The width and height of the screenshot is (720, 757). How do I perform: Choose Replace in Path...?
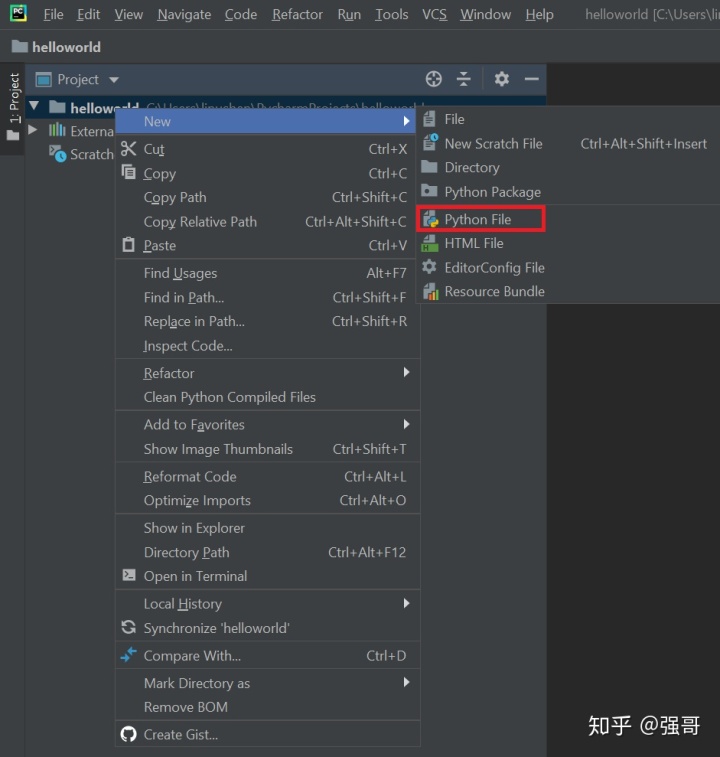(x=268, y=322)
